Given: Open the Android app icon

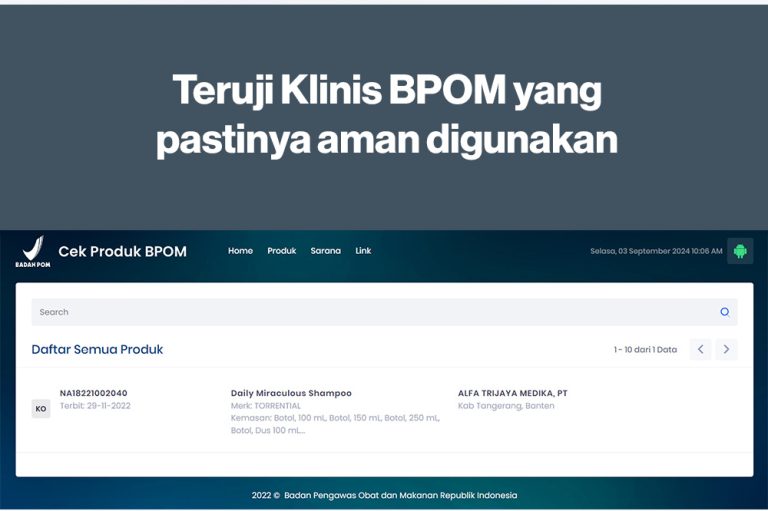Looking at the screenshot, I should click(740, 251).
